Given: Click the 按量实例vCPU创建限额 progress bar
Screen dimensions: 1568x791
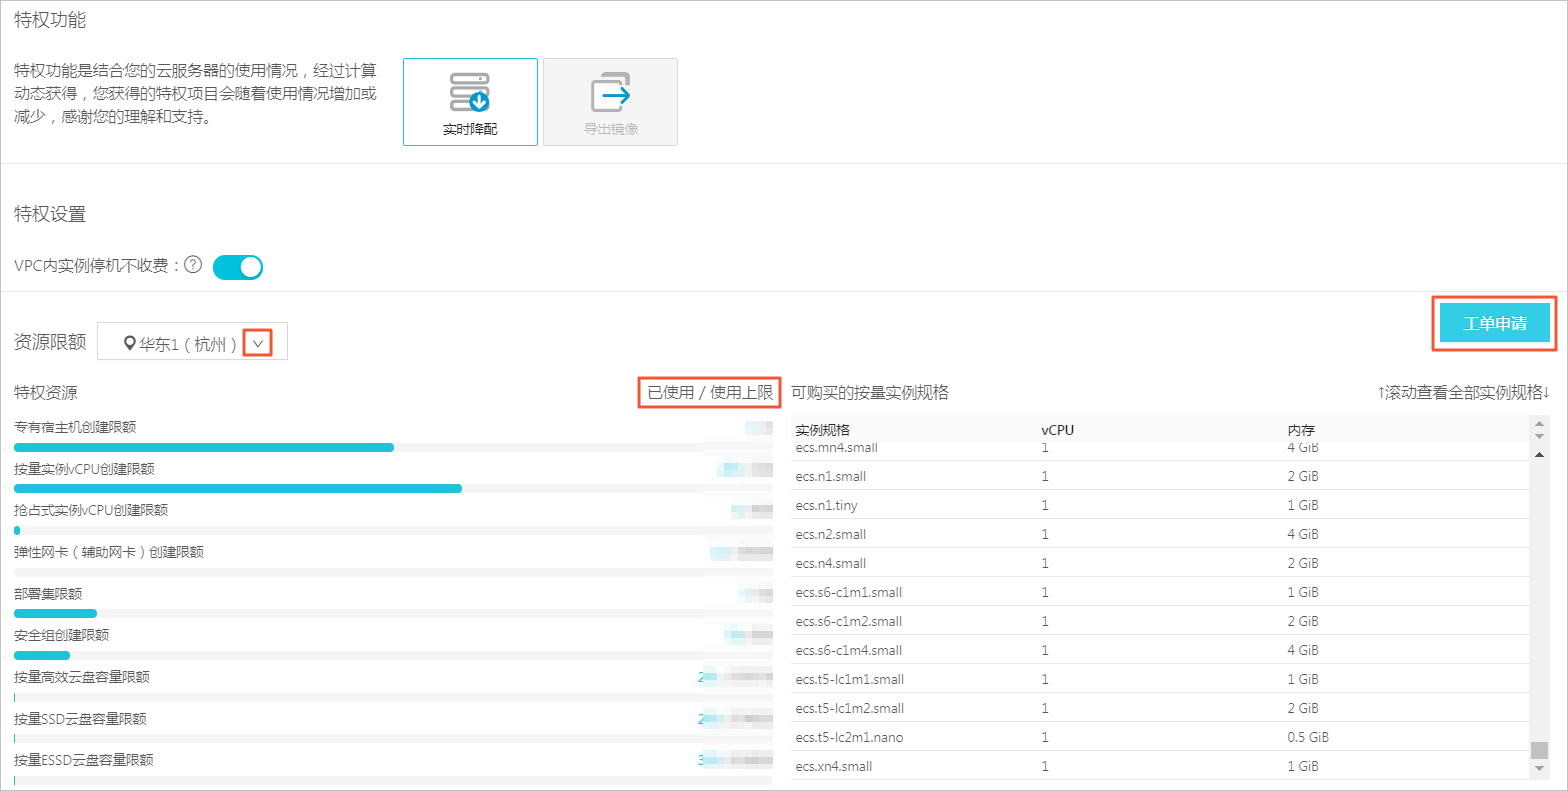Looking at the screenshot, I should pyautogui.click(x=393, y=489).
